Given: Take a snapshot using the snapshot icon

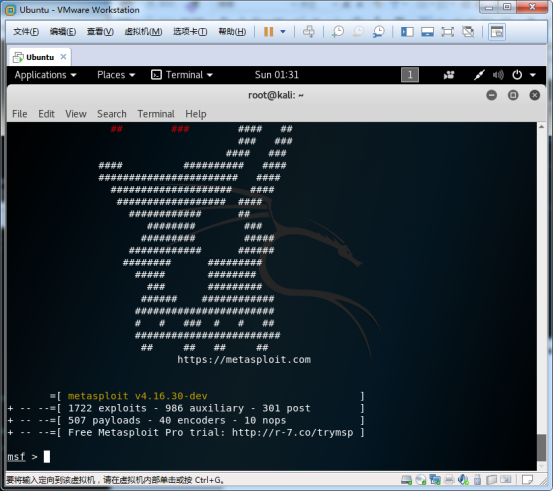Looking at the screenshot, I should coord(338,32).
